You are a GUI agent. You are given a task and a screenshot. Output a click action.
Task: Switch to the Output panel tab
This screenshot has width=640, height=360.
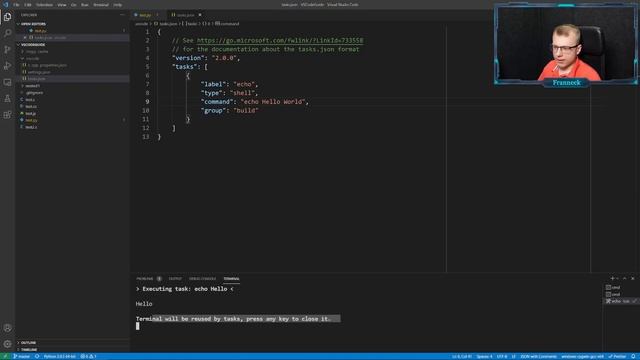(175, 279)
